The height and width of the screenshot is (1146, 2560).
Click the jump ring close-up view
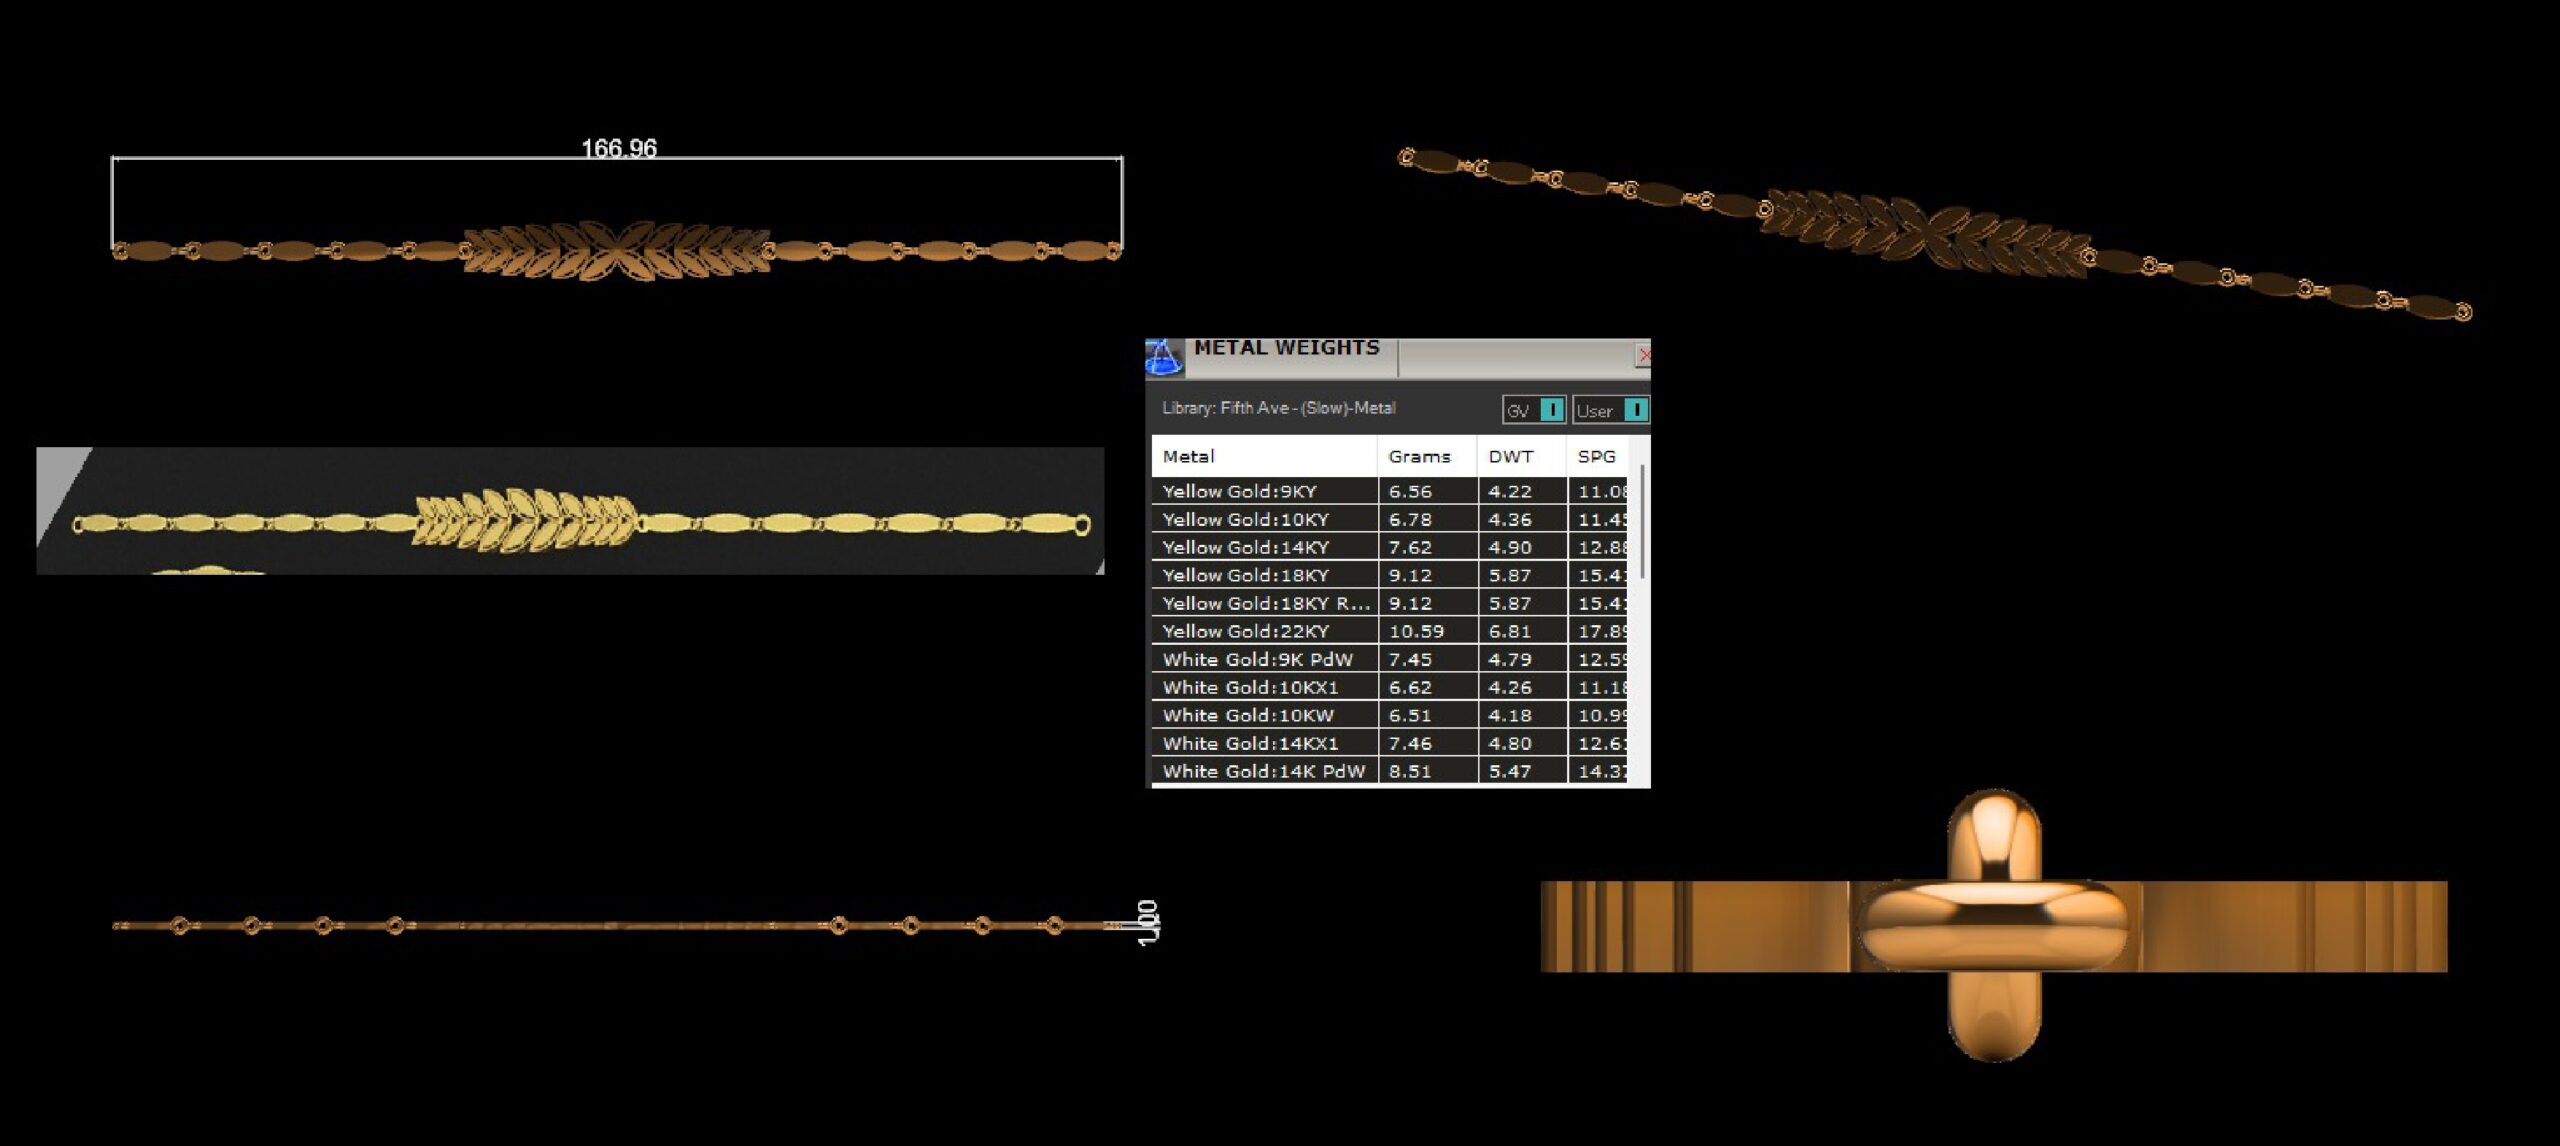tap(1993, 925)
